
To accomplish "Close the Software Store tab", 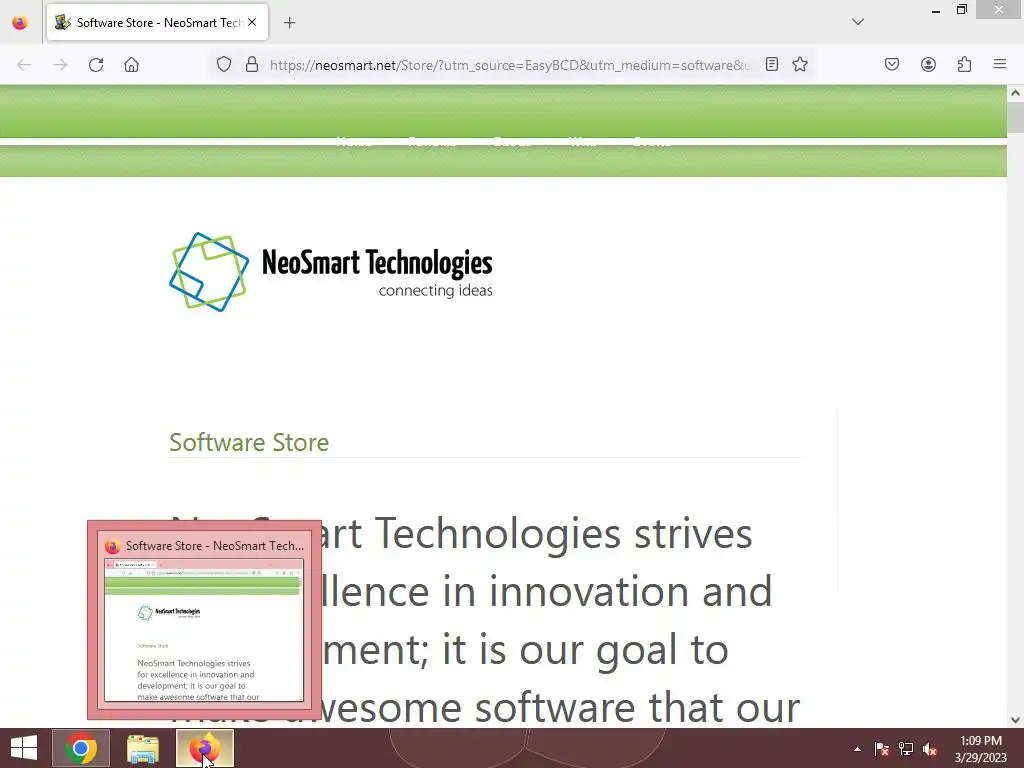I will (x=252, y=22).
